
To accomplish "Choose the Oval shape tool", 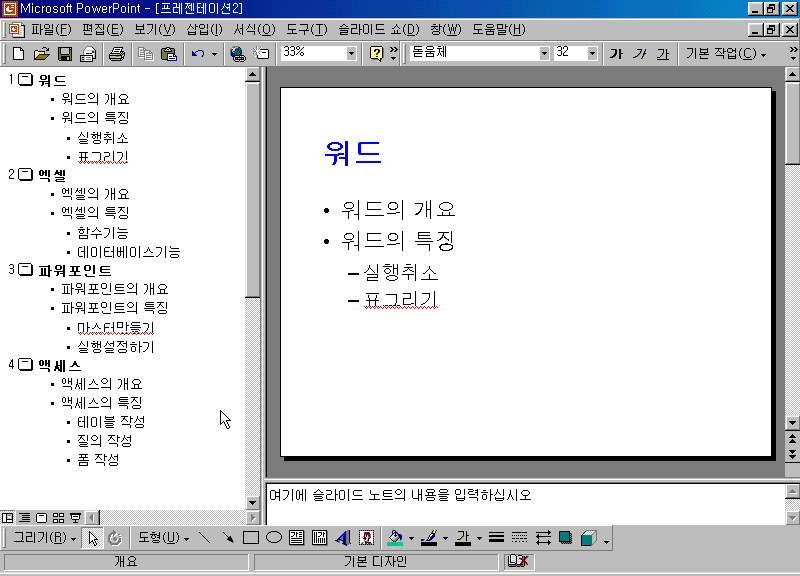I will [x=274, y=538].
